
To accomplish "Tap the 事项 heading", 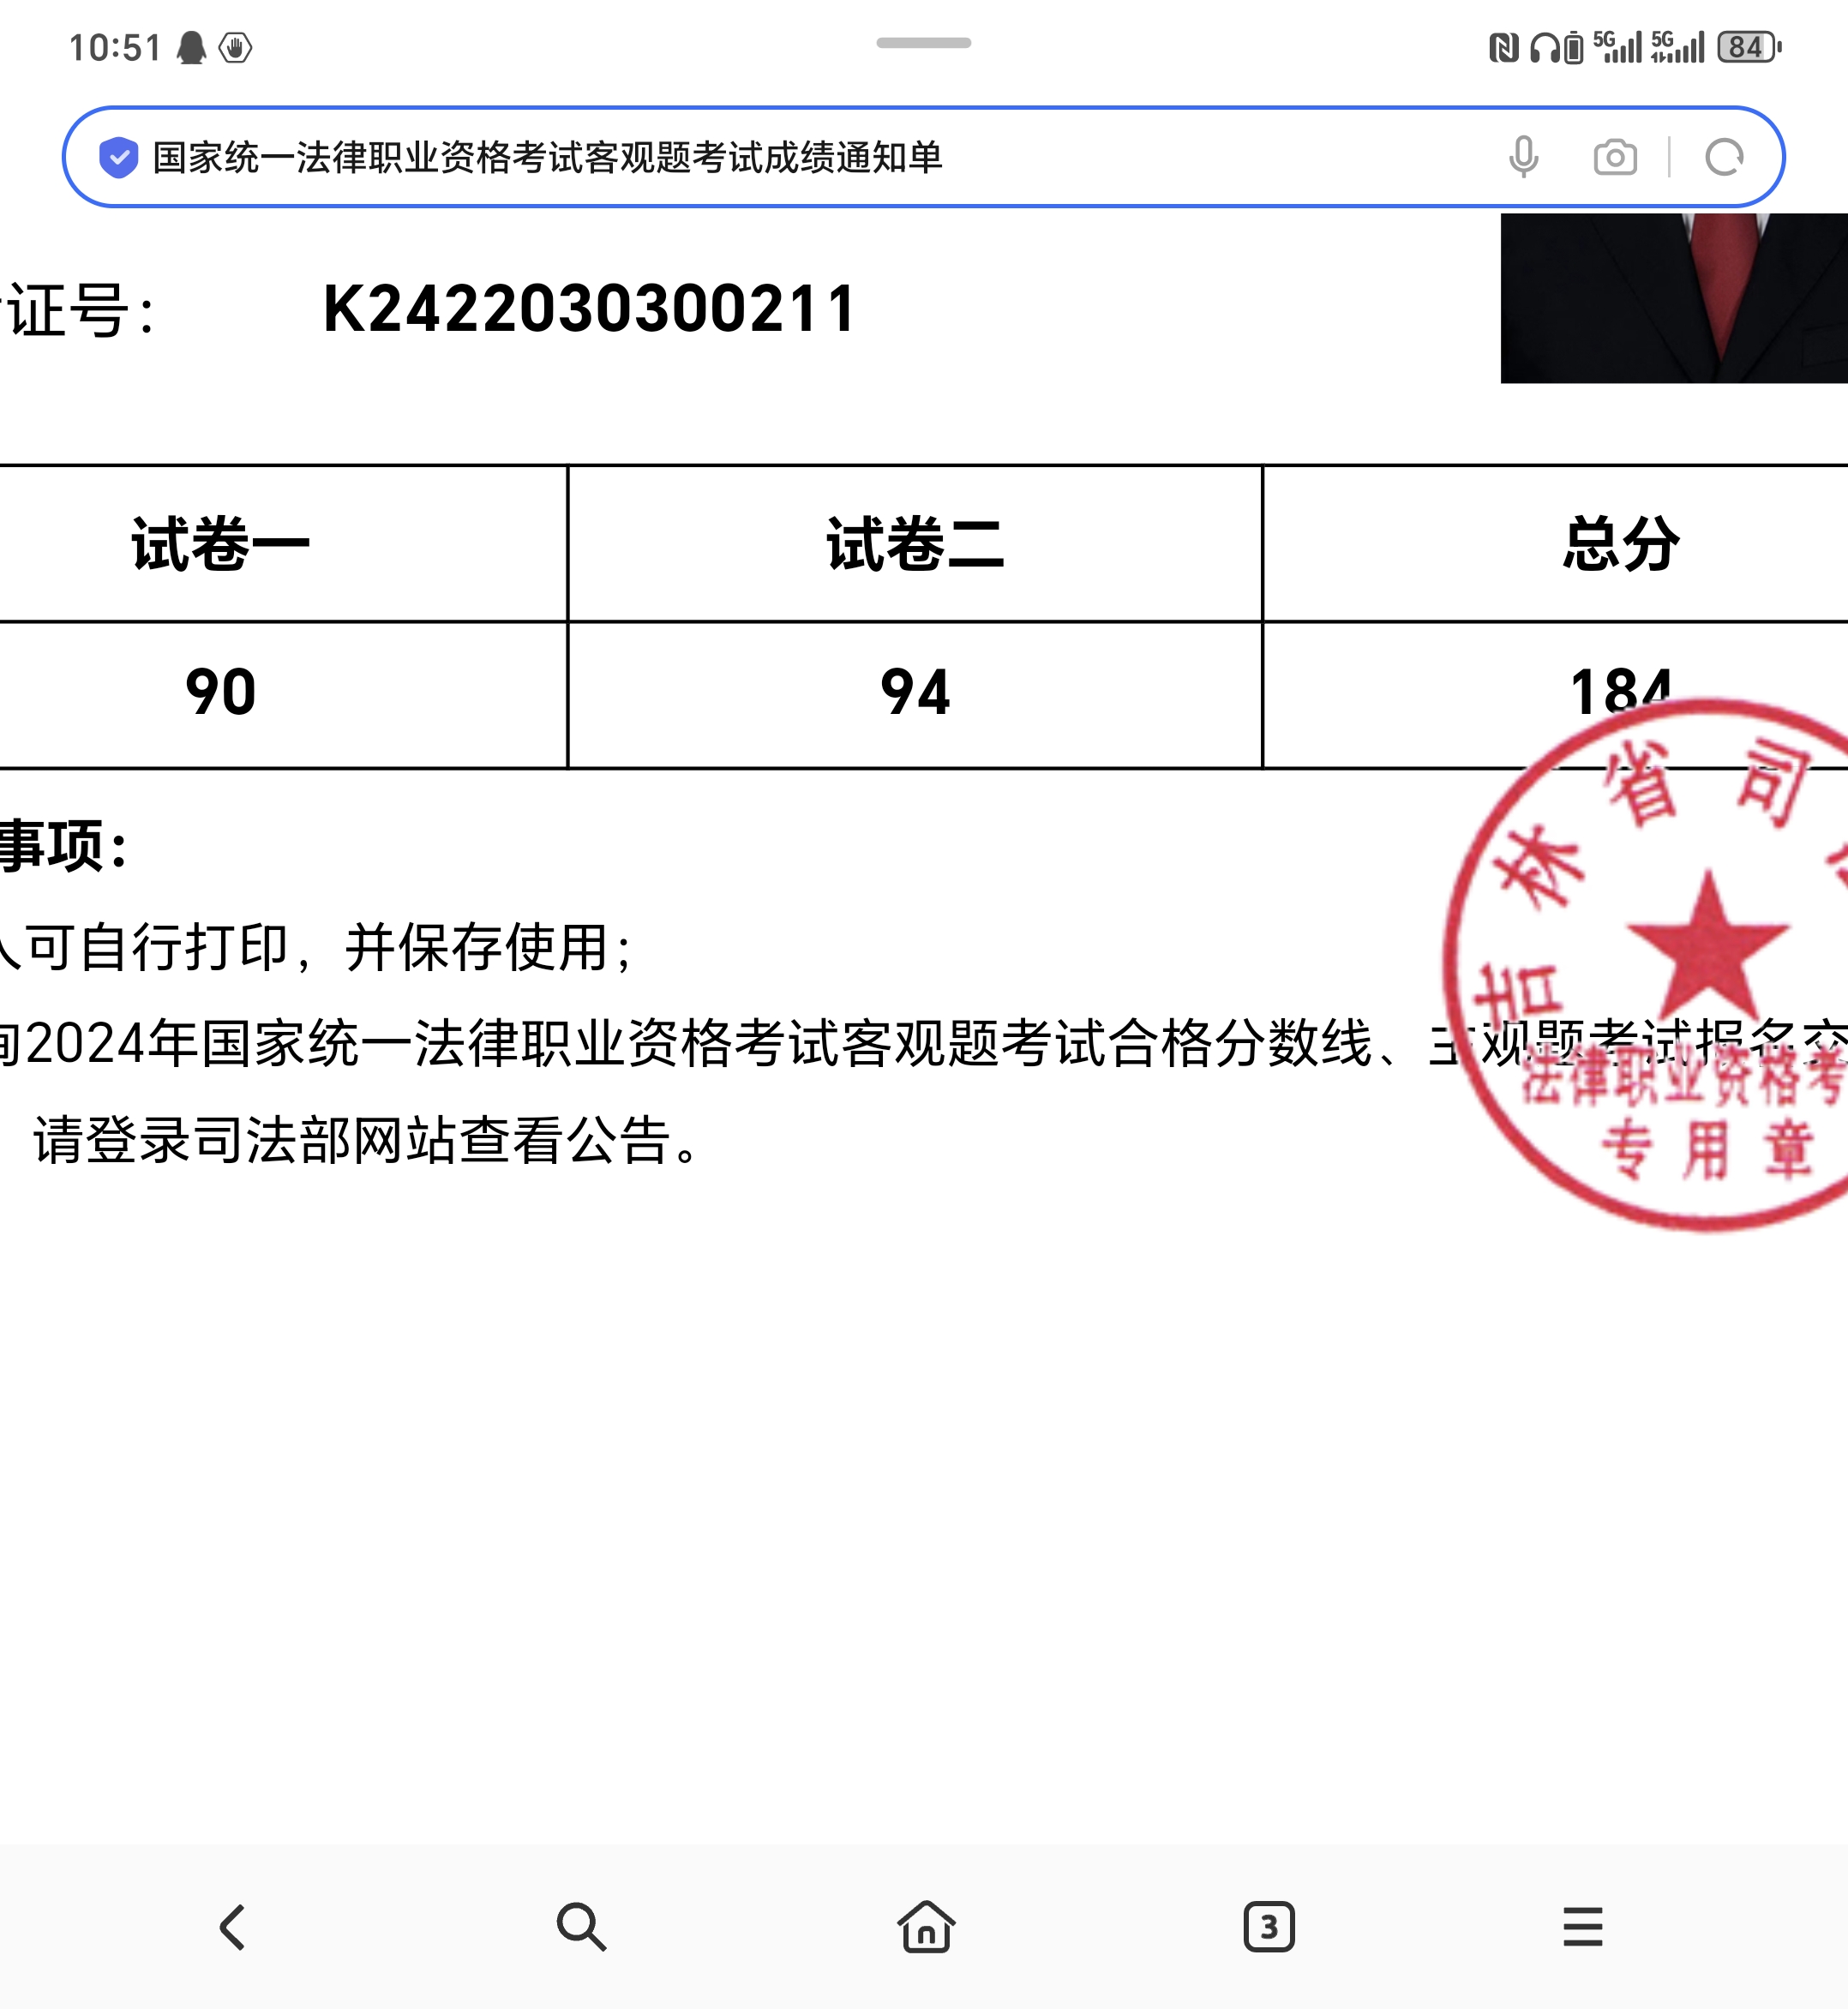I will point(64,846).
